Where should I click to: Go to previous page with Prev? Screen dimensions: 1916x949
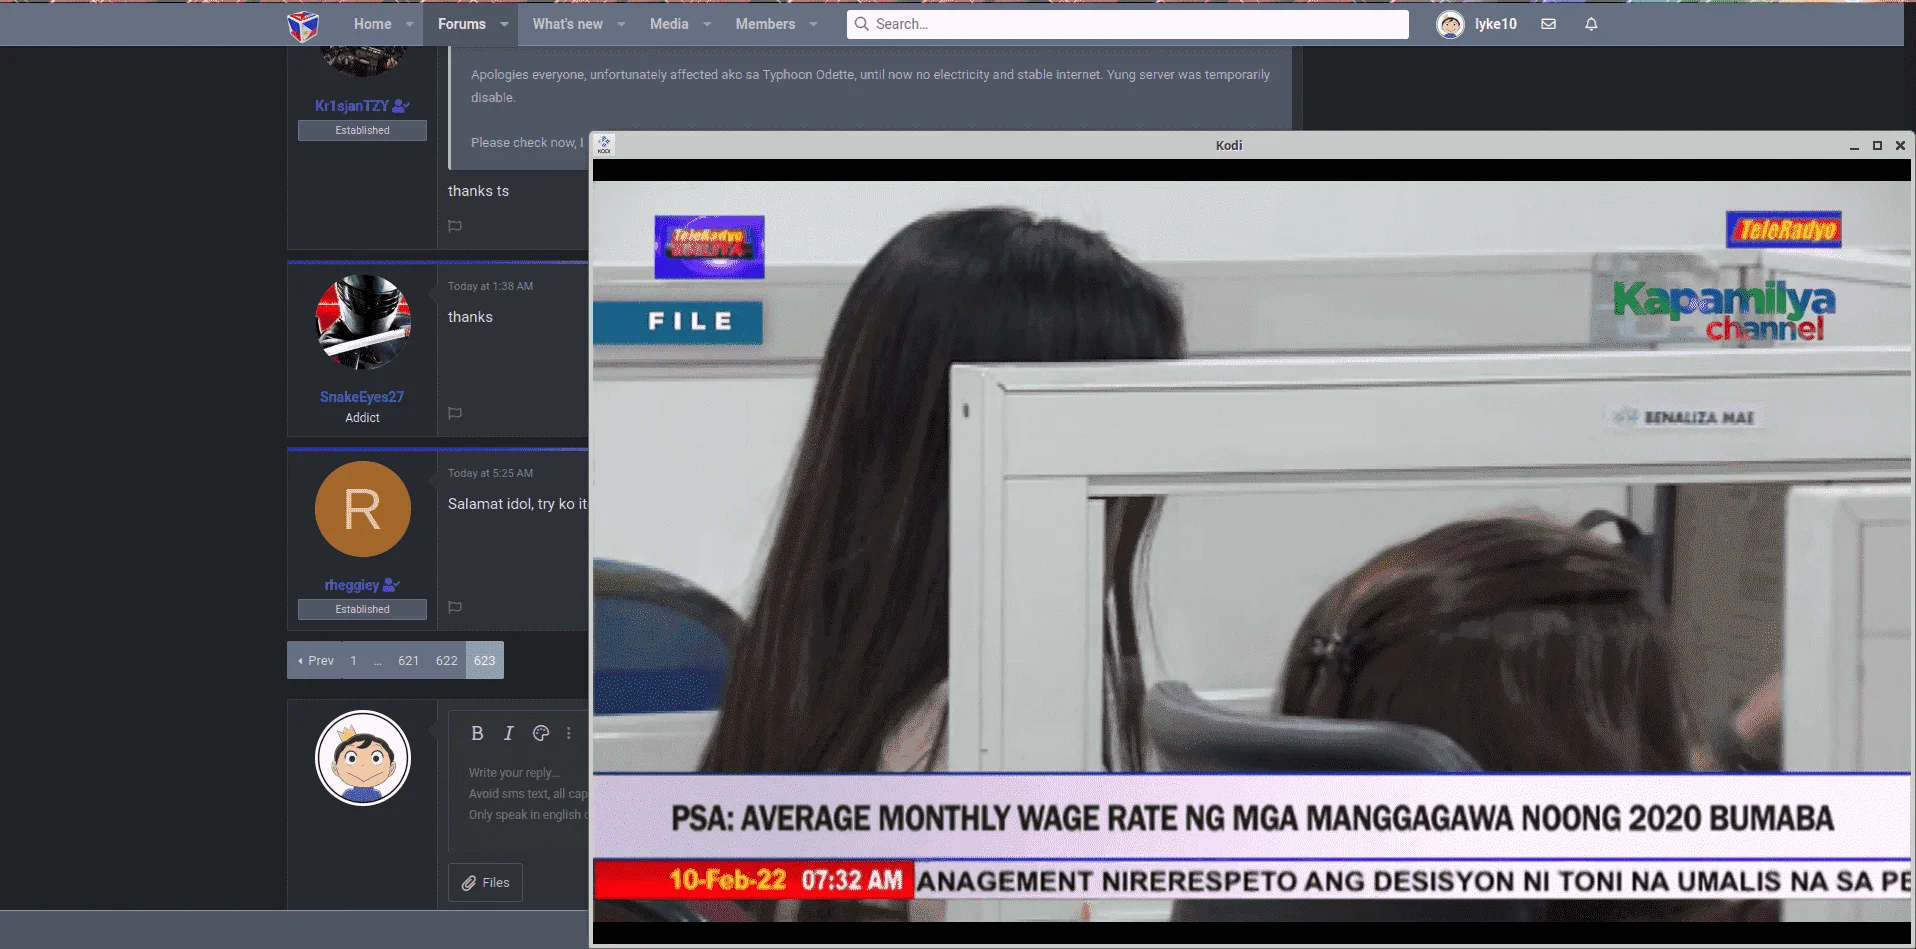315,660
